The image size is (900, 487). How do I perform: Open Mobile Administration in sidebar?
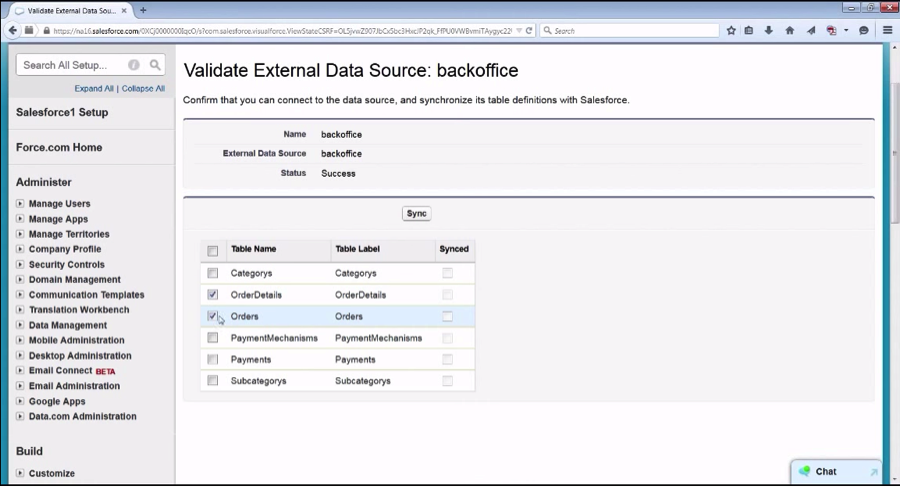(76, 340)
